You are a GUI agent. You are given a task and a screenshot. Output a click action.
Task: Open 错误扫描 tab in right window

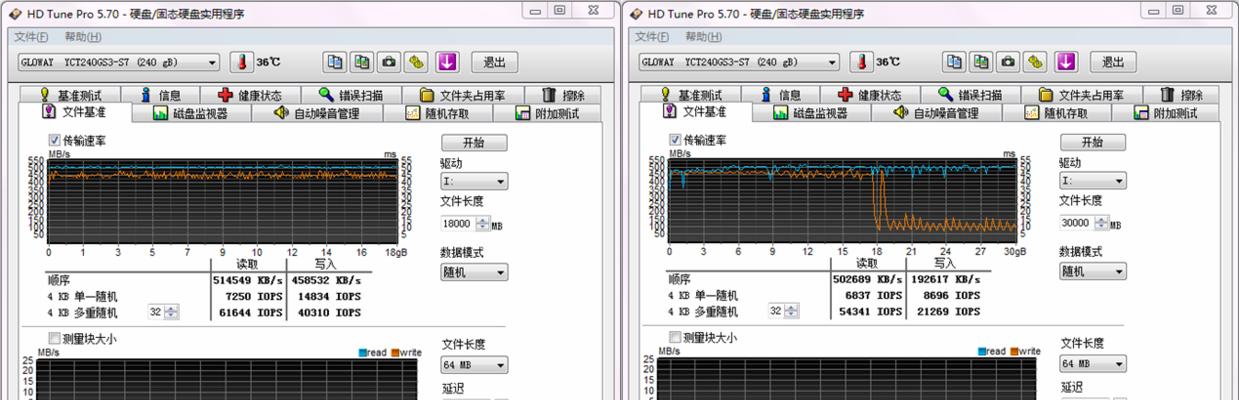(x=972, y=95)
